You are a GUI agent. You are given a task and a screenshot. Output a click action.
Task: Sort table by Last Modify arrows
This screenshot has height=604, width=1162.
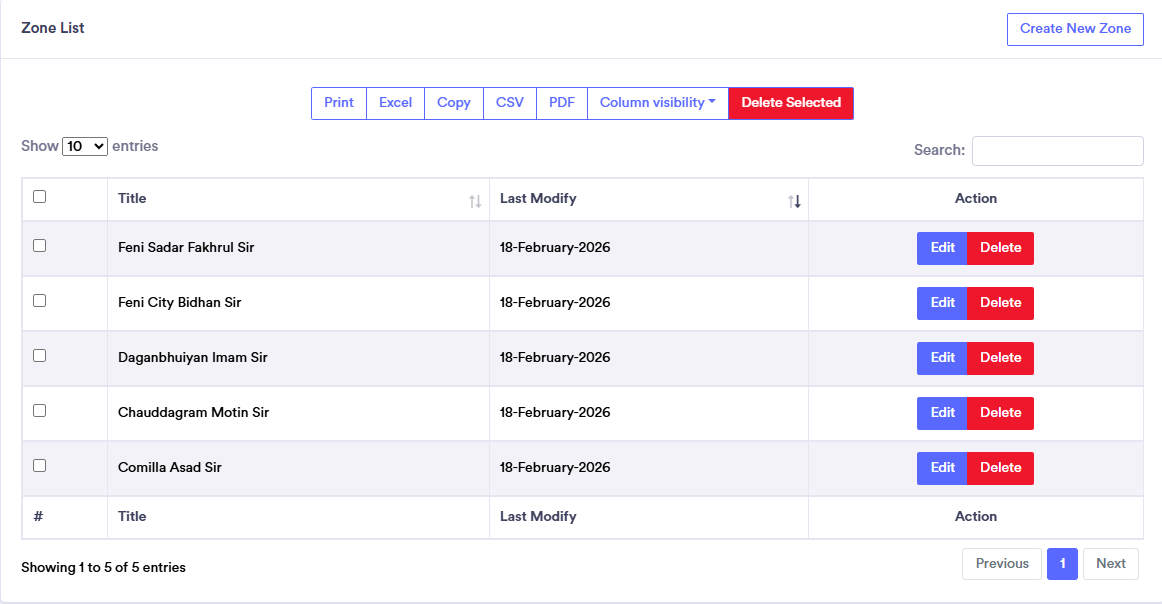coord(794,201)
